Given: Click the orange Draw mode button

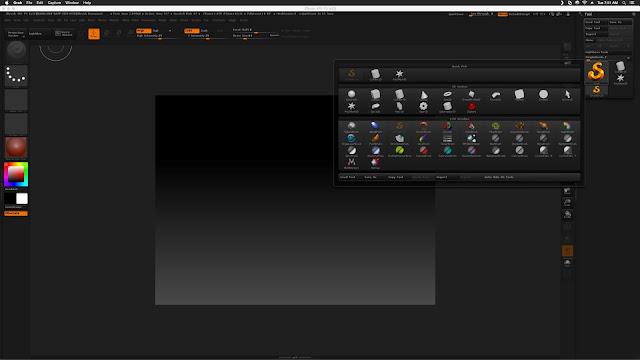Looking at the screenshot, I should 94,34.
